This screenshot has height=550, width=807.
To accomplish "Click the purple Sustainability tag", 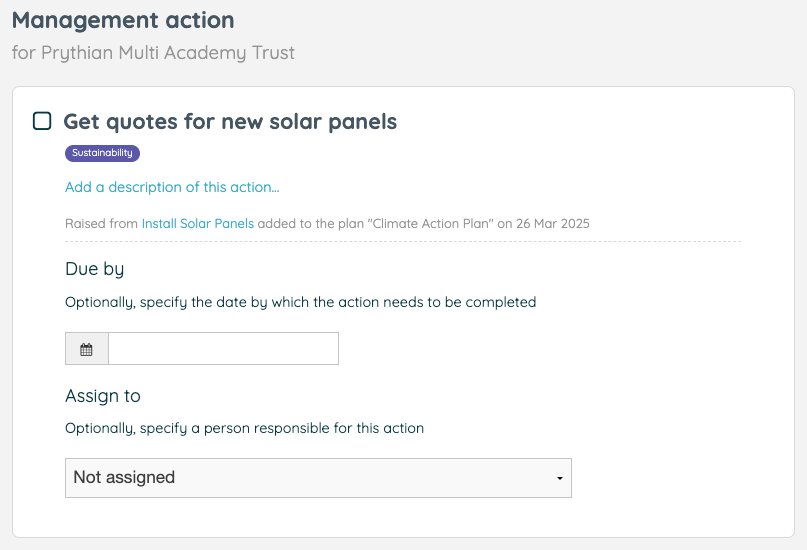I will click(x=102, y=153).
